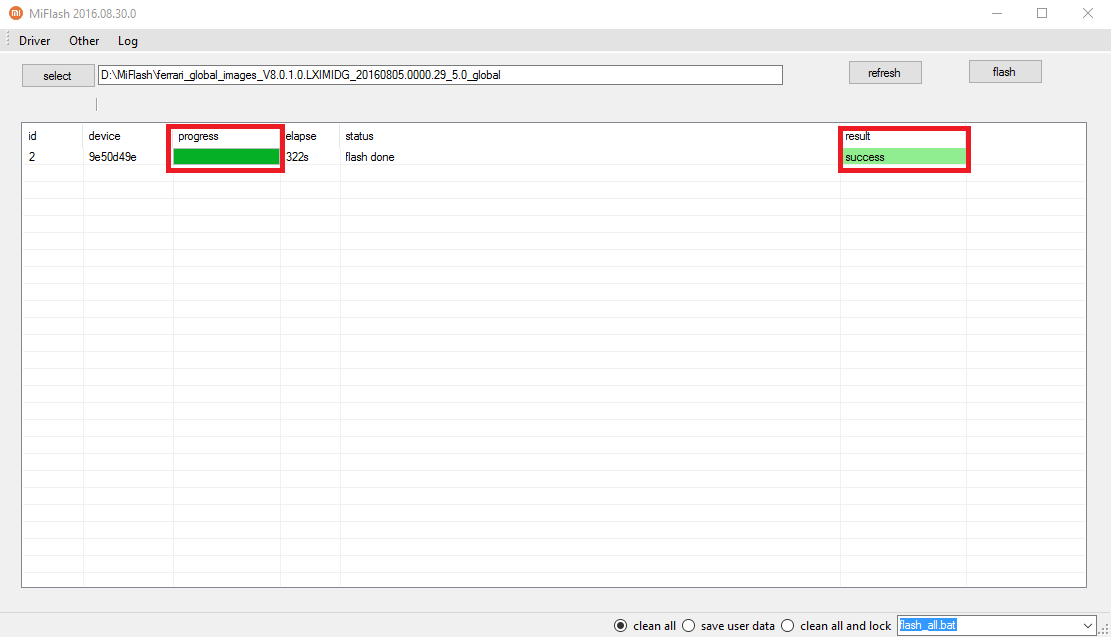The width and height of the screenshot is (1111, 637).
Task: Focus the firmware path input field
Action: coord(440,75)
